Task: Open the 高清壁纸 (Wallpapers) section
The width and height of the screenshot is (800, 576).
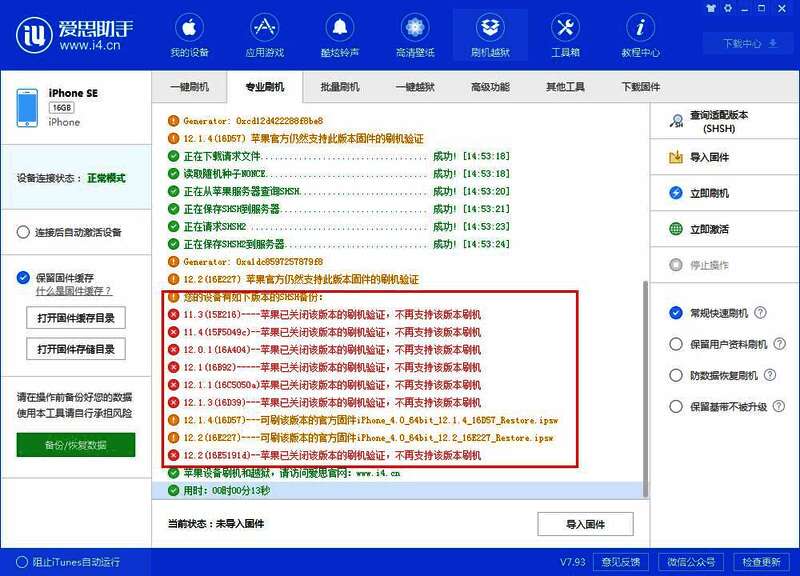Action: click(414, 26)
